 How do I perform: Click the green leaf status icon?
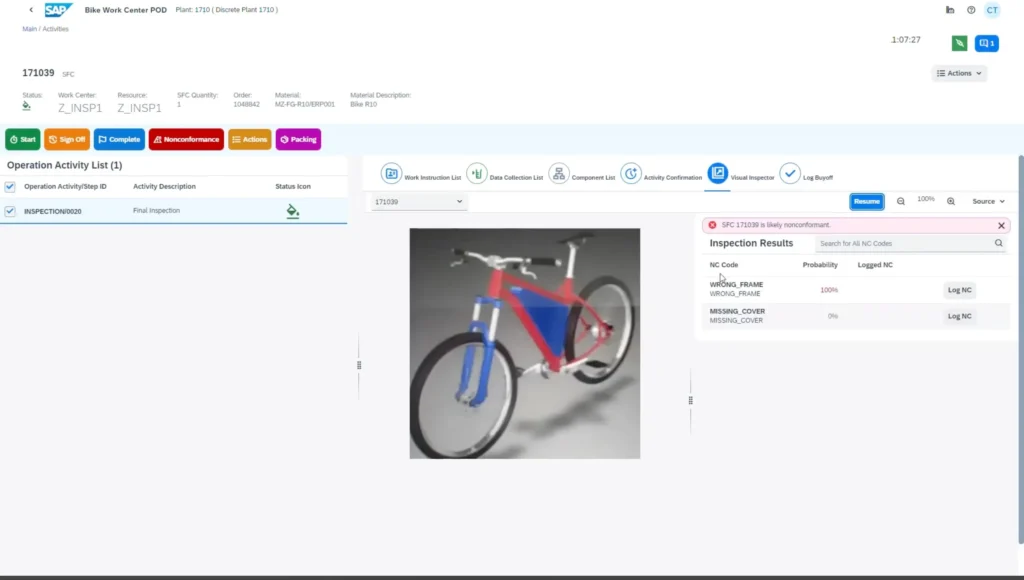tap(959, 43)
